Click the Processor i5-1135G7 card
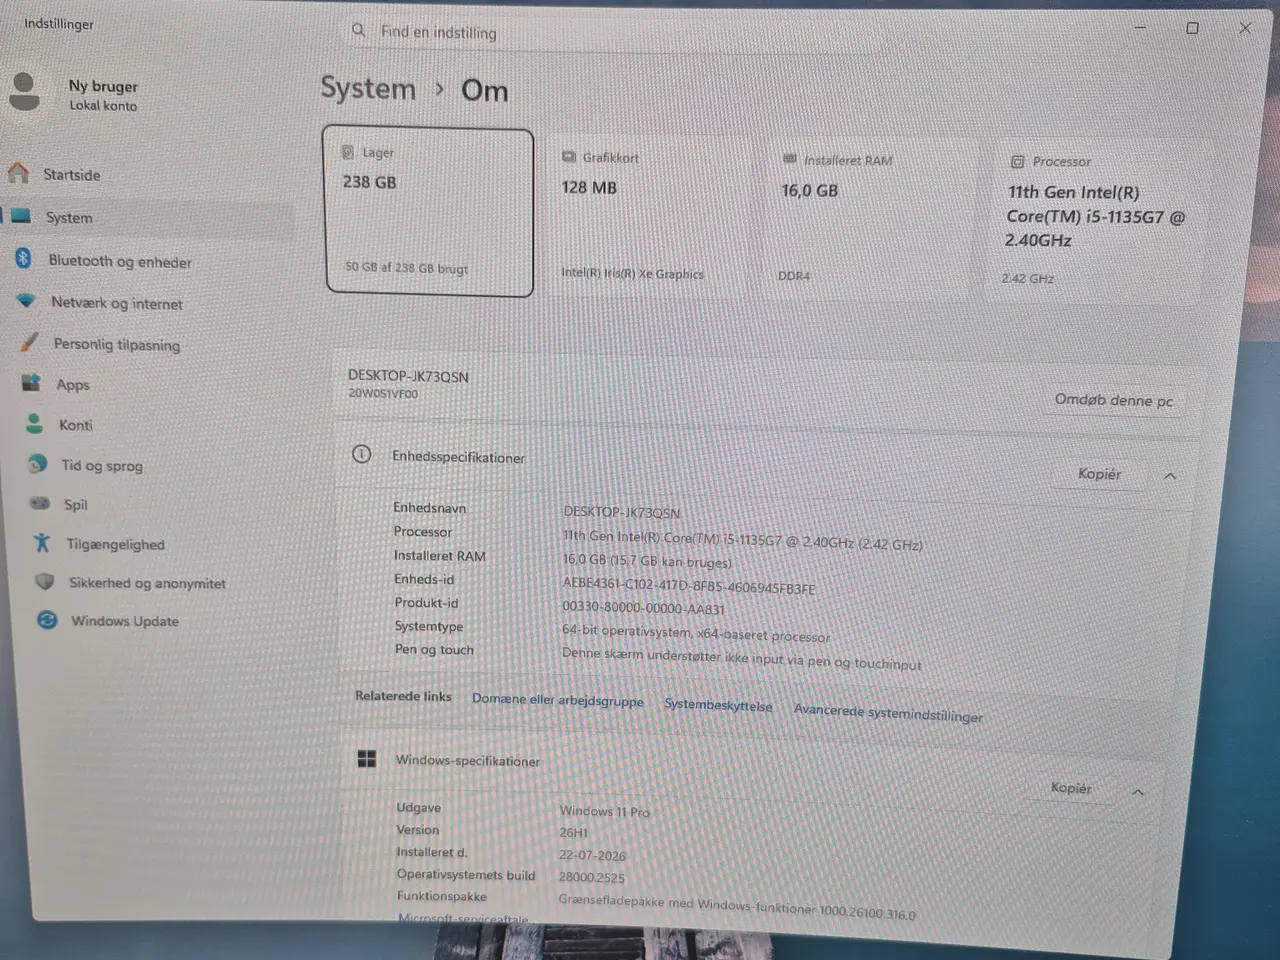1280x960 pixels. [1095, 220]
